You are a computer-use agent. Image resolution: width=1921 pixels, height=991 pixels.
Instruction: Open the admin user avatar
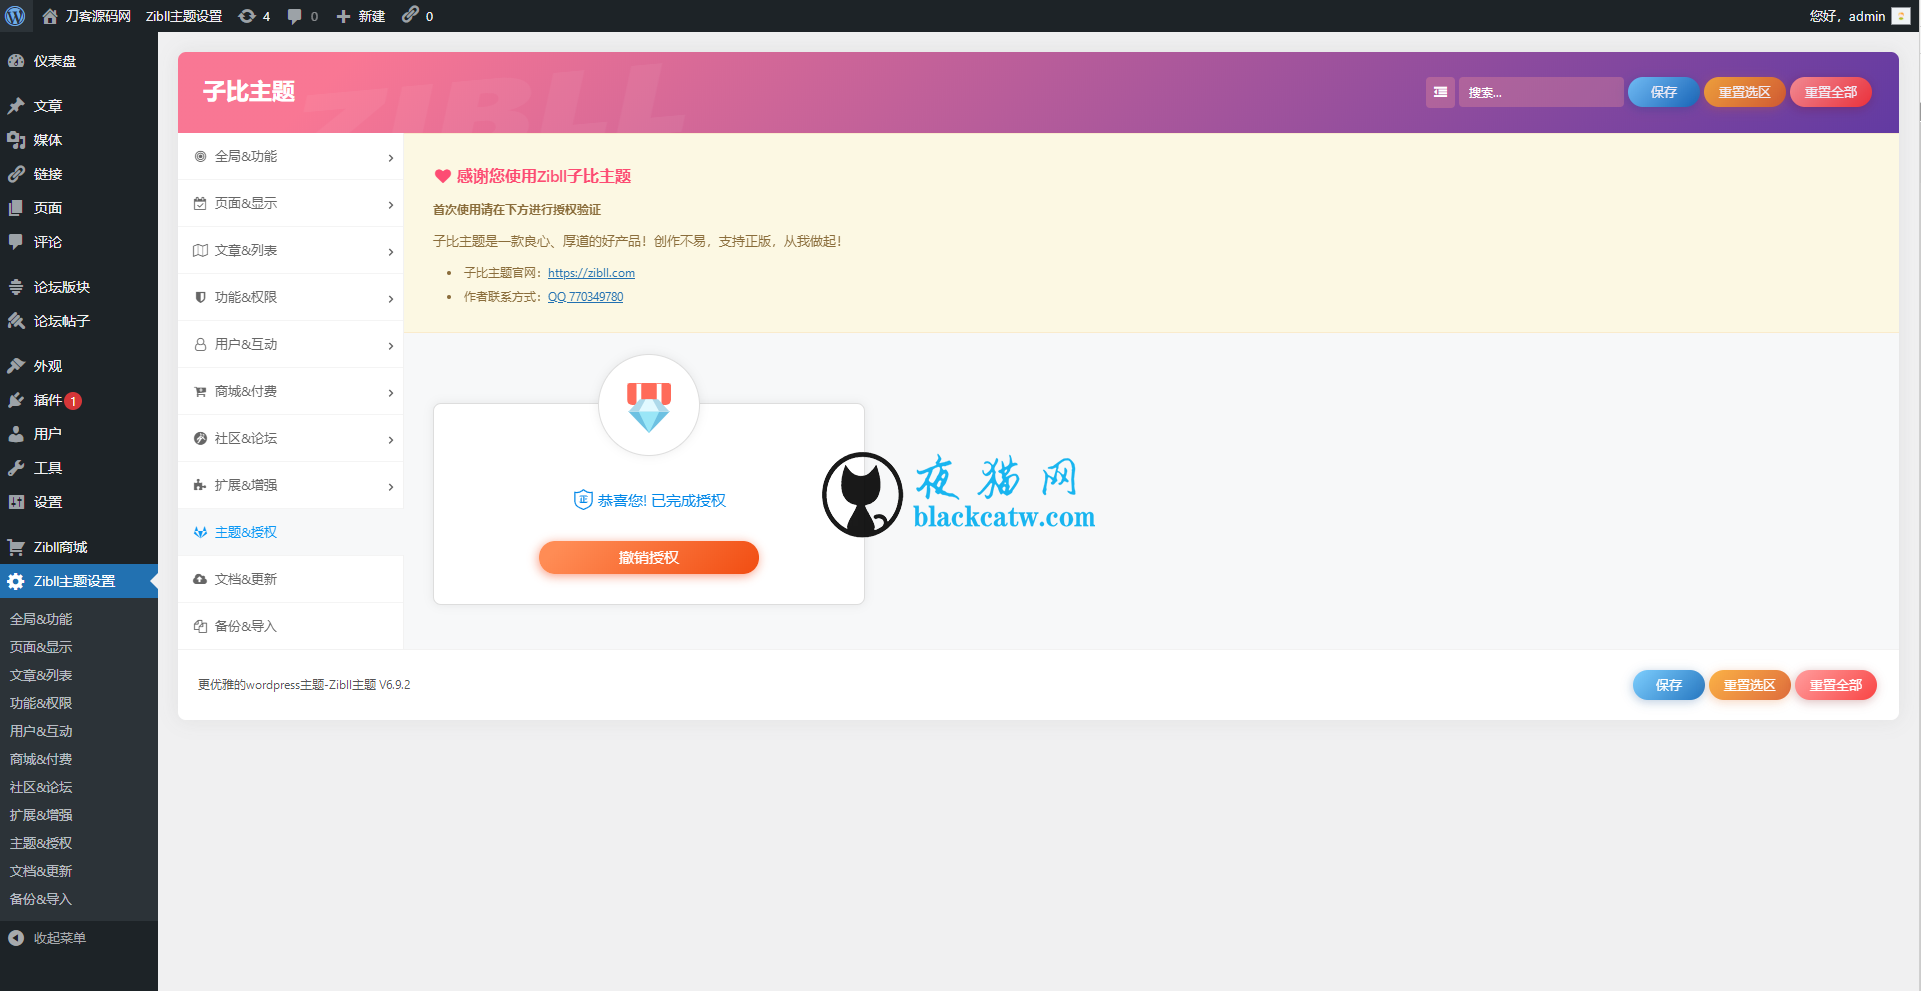[x=1901, y=16]
